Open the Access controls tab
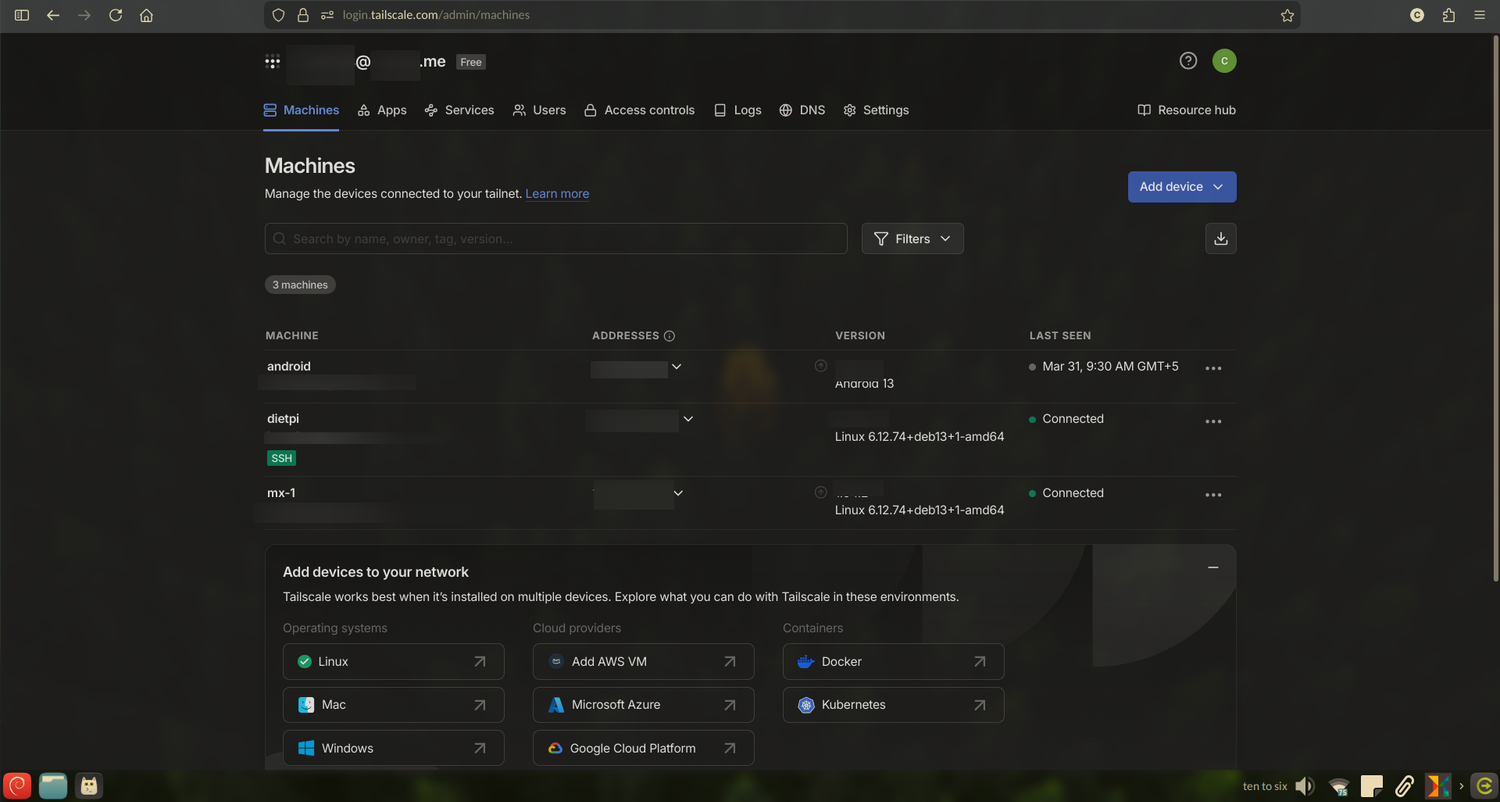 click(639, 110)
